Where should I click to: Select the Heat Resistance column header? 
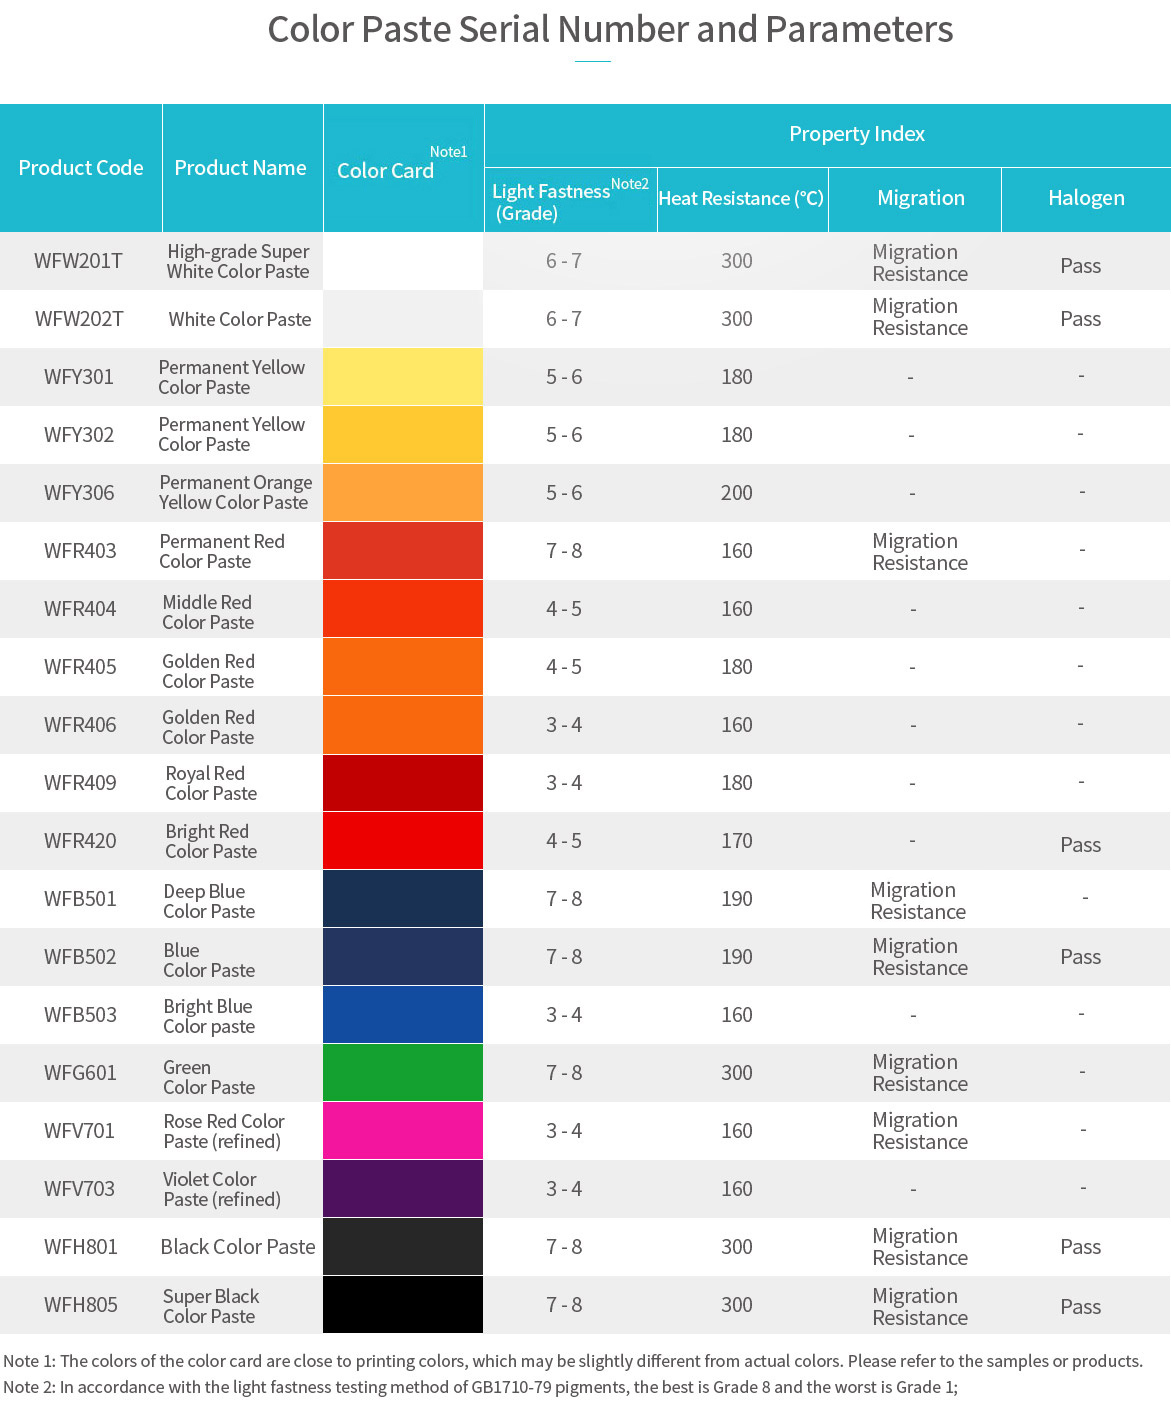pyautogui.click(x=741, y=199)
